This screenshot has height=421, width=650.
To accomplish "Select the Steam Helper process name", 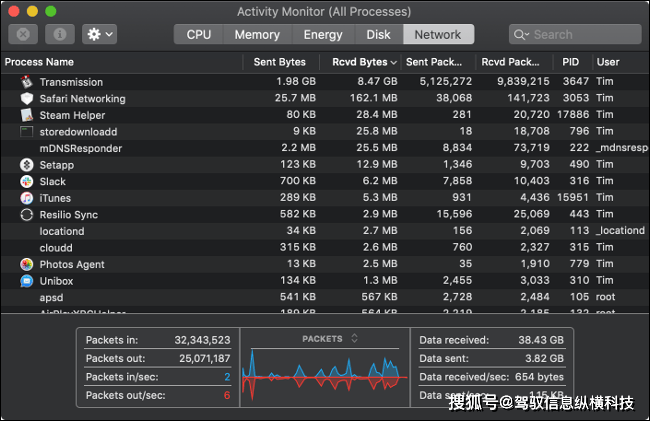I will point(72,115).
